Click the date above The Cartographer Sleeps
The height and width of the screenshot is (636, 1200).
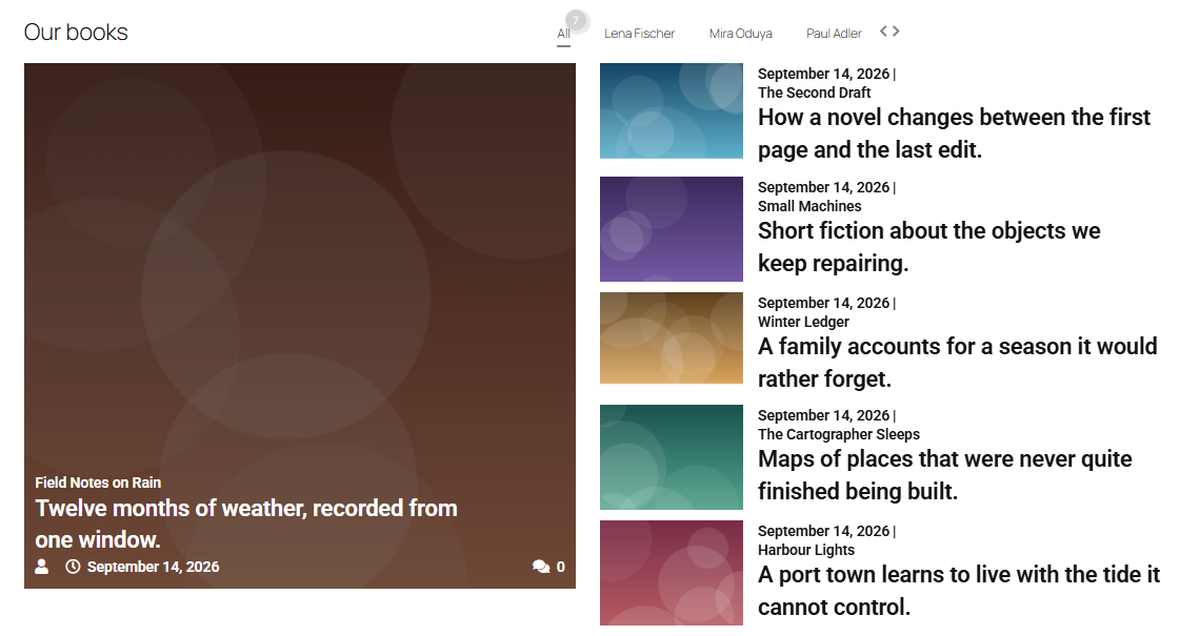tap(823, 415)
